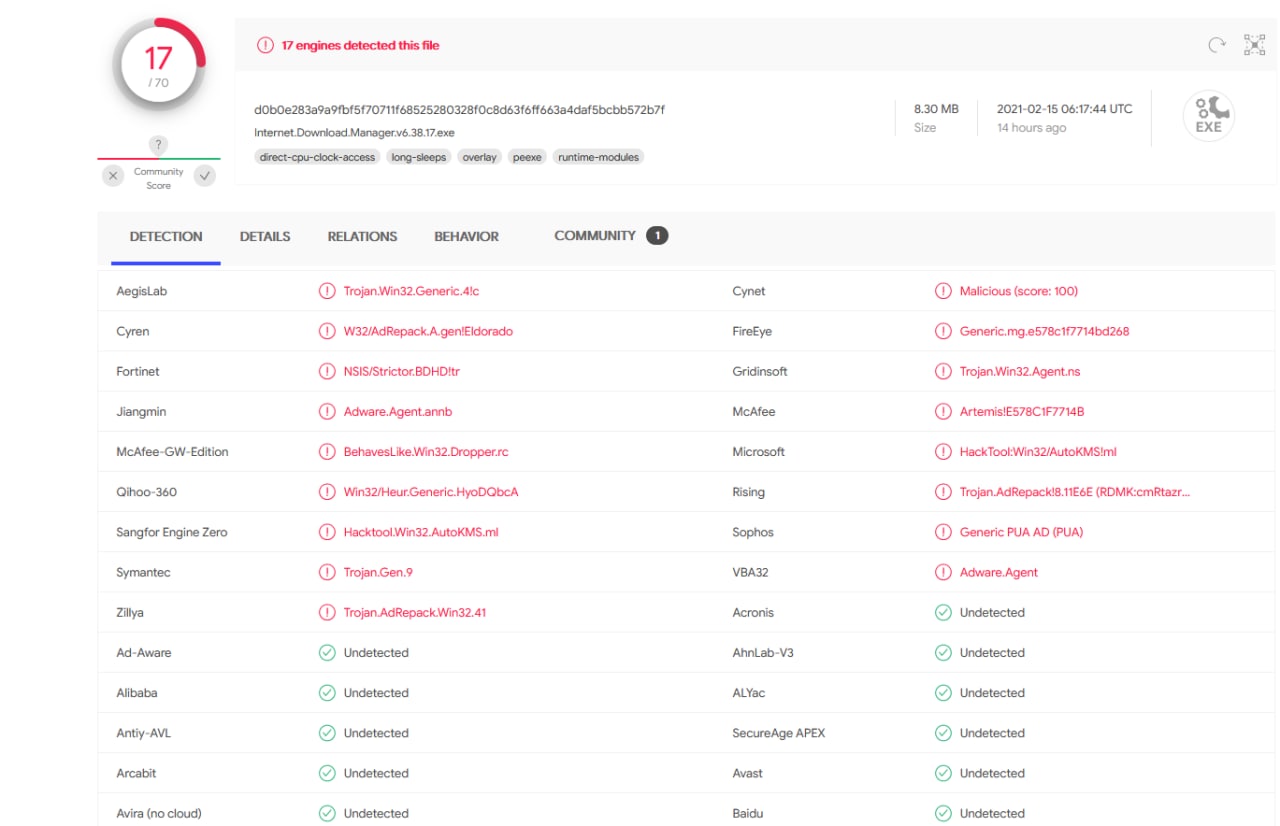Click BehavesLike.Win32.Dropper.rc result
The width and height of the screenshot is (1280, 826).
coord(426,452)
